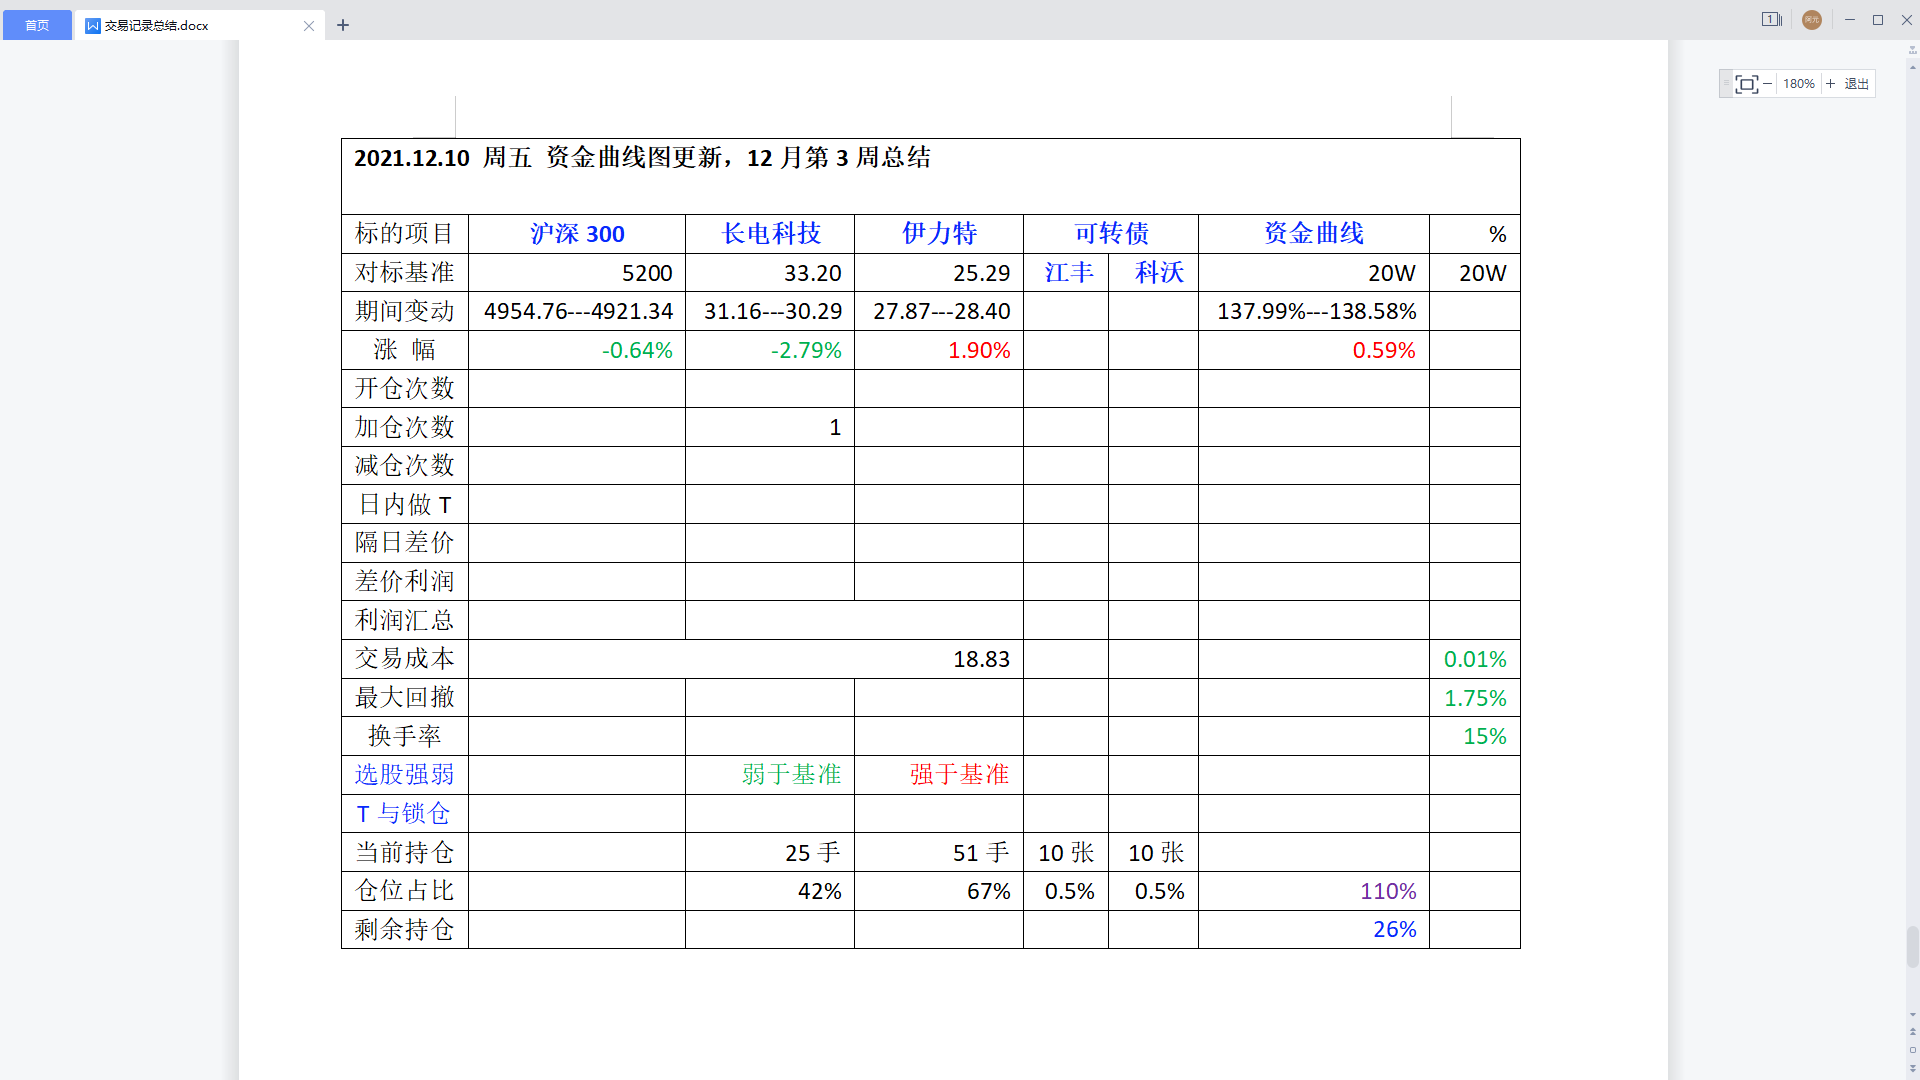Viewport: 1920px width, 1080px height.
Task: Click the 0.59% change cell
Action: tap(1314, 350)
